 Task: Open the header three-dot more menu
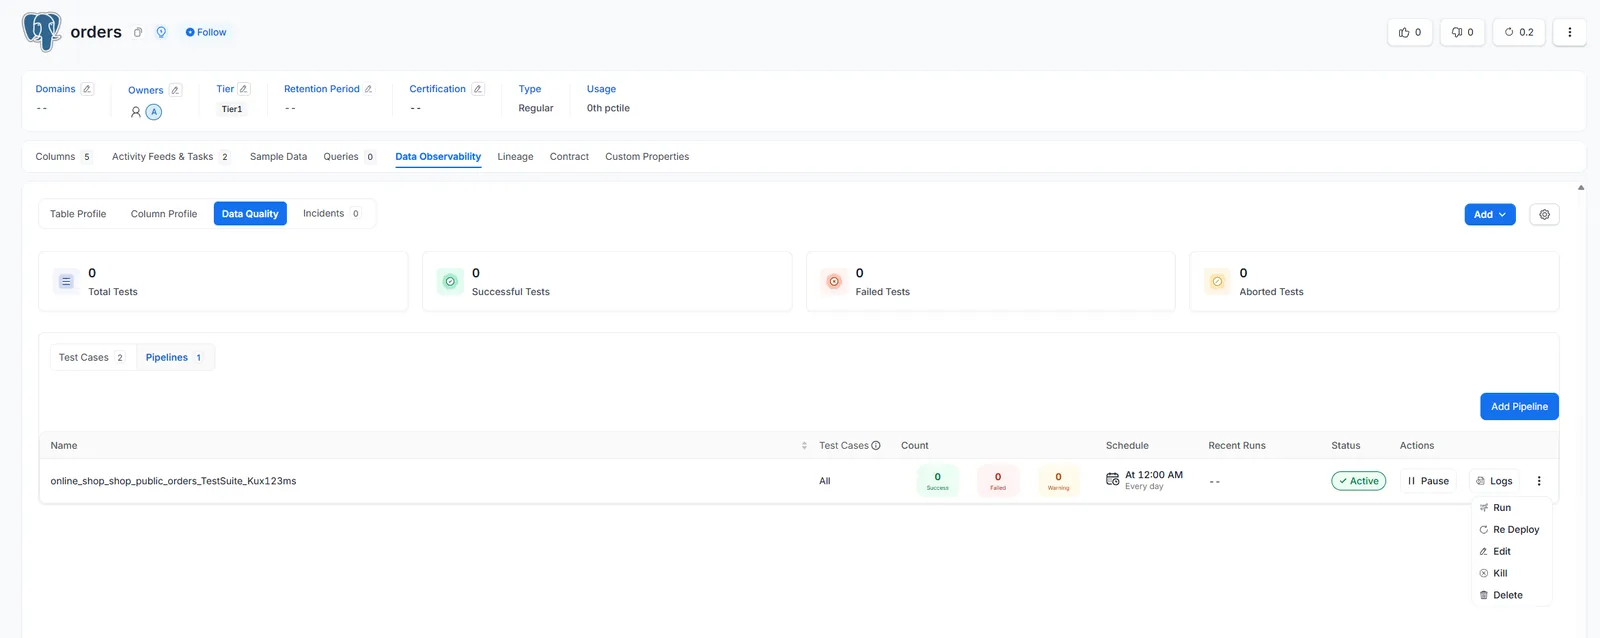tap(1570, 32)
